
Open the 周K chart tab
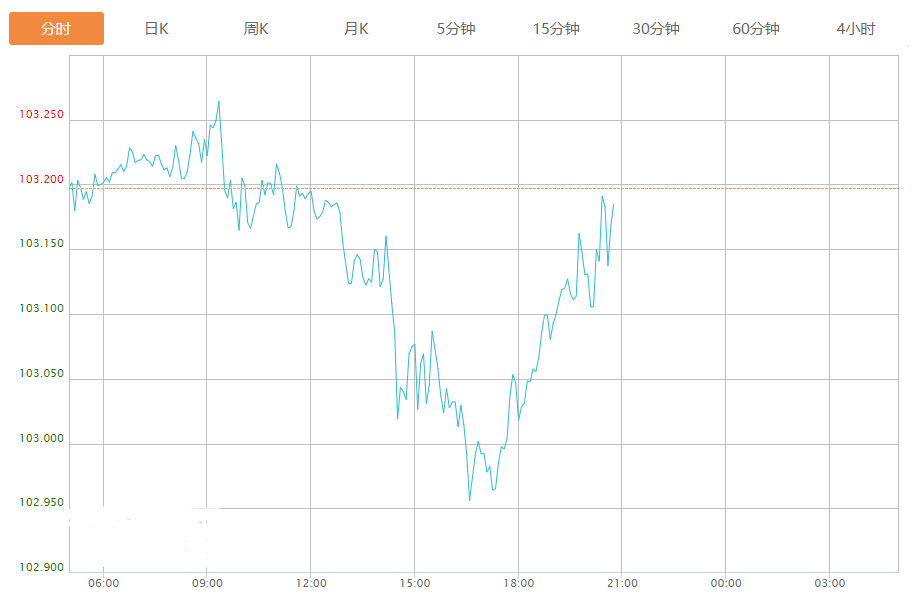(256, 29)
